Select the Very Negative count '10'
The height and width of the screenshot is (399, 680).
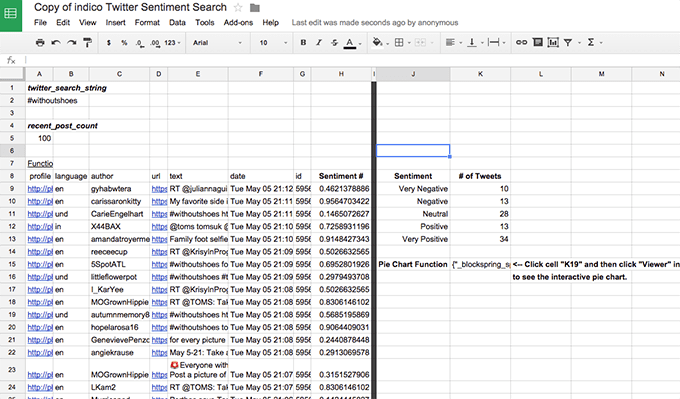[x=481, y=189]
